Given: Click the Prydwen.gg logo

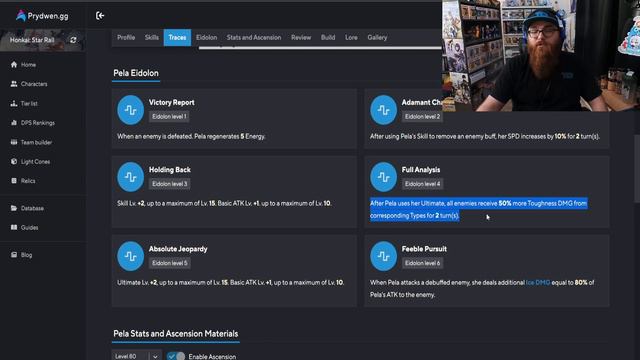Looking at the screenshot, I should tap(42, 16).
